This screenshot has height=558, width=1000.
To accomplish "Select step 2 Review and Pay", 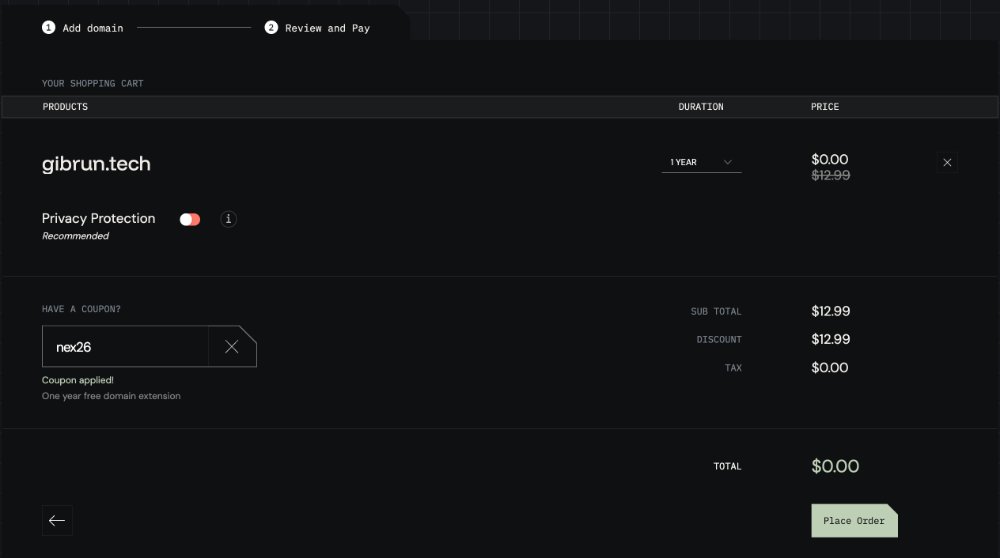I will (x=317, y=28).
